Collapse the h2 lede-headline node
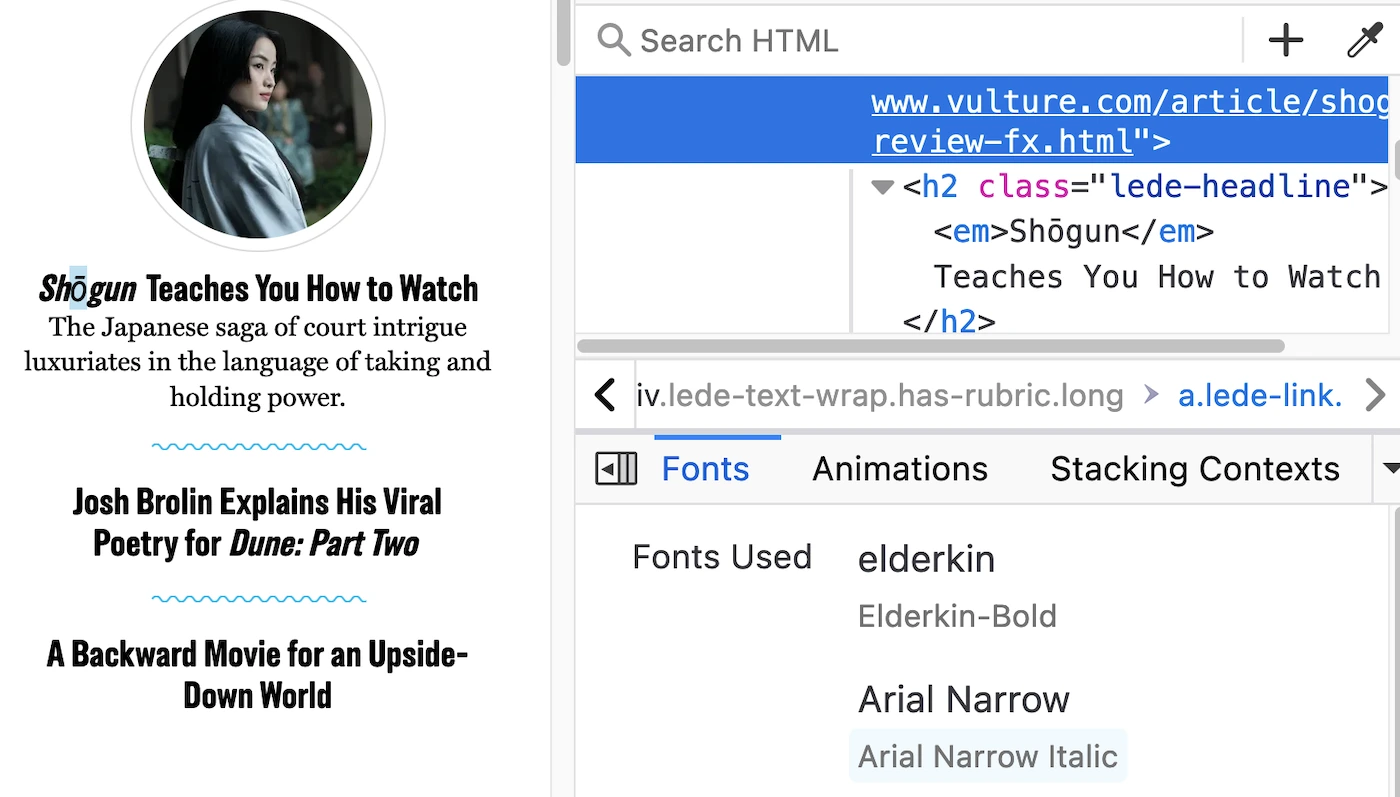Image resolution: width=1400 pixels, height=797 pixels. [x=882, y=187]
